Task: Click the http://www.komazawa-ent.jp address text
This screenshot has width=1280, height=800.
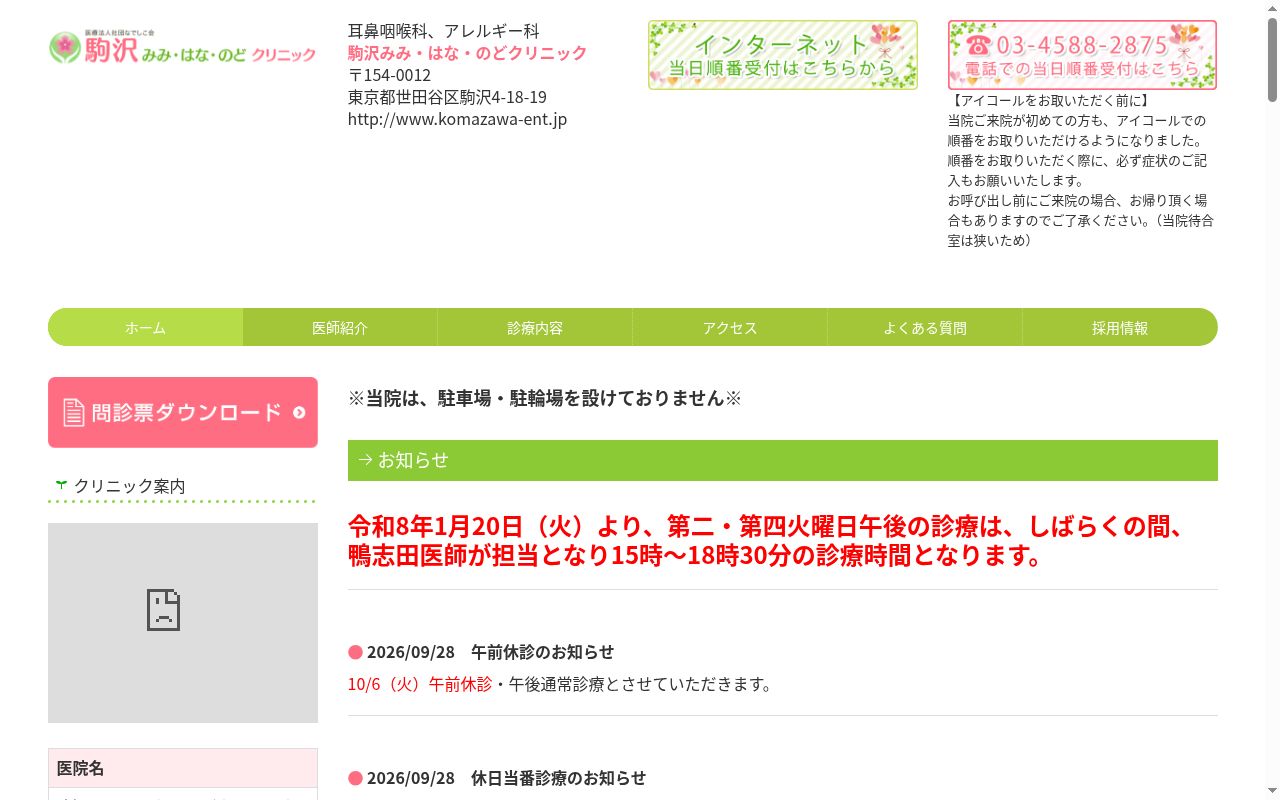Action: (458, 119)
